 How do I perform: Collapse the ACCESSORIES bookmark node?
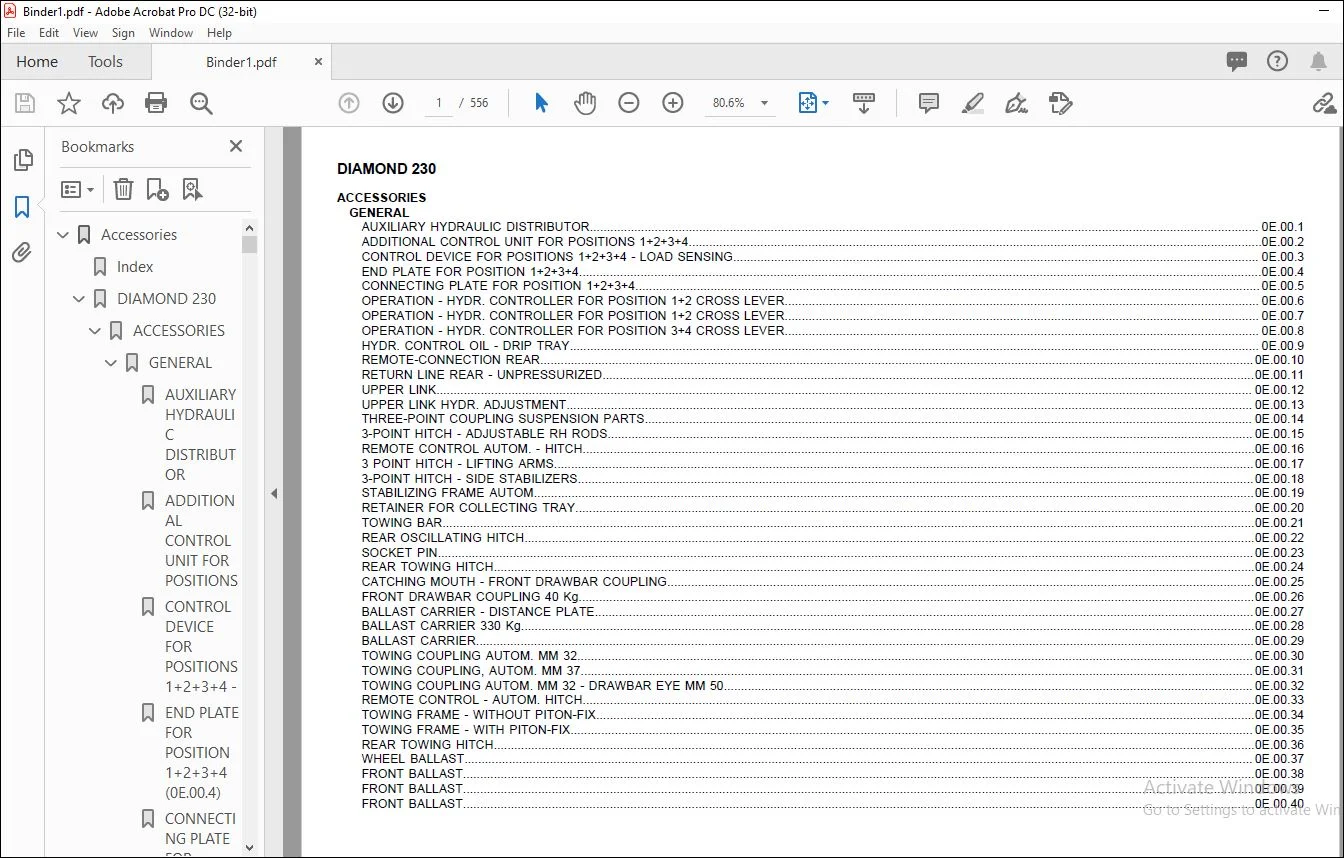[96, 331]
